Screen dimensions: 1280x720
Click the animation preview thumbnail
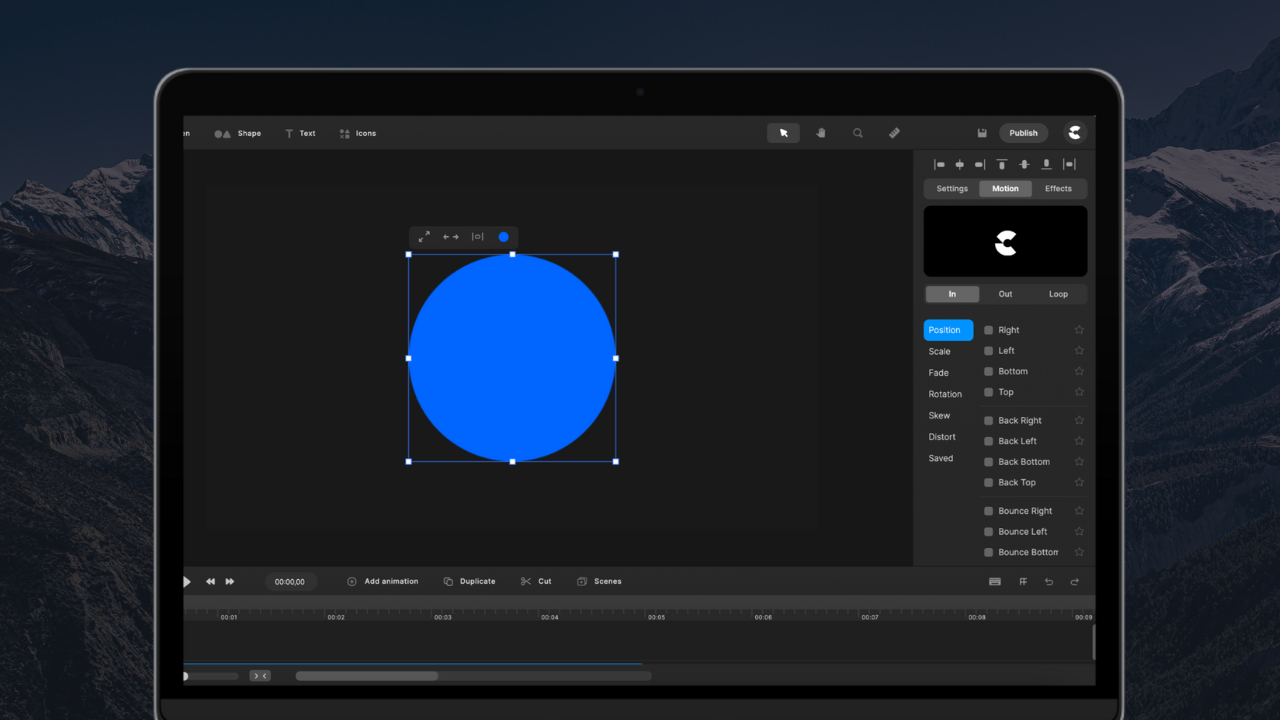click(x=1005, y=241)
